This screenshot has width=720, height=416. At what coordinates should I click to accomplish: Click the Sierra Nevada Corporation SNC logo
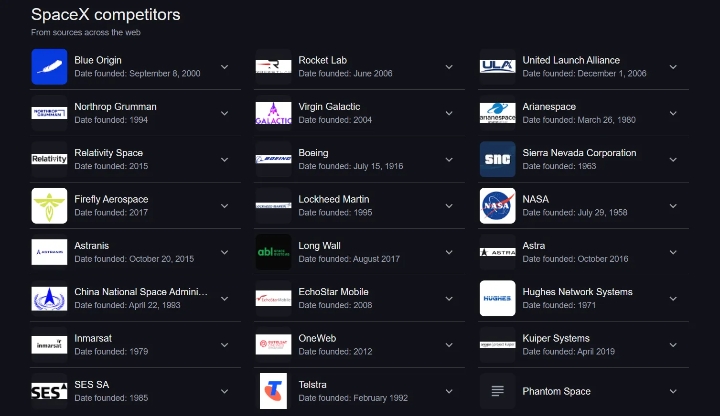pos(497,160)
